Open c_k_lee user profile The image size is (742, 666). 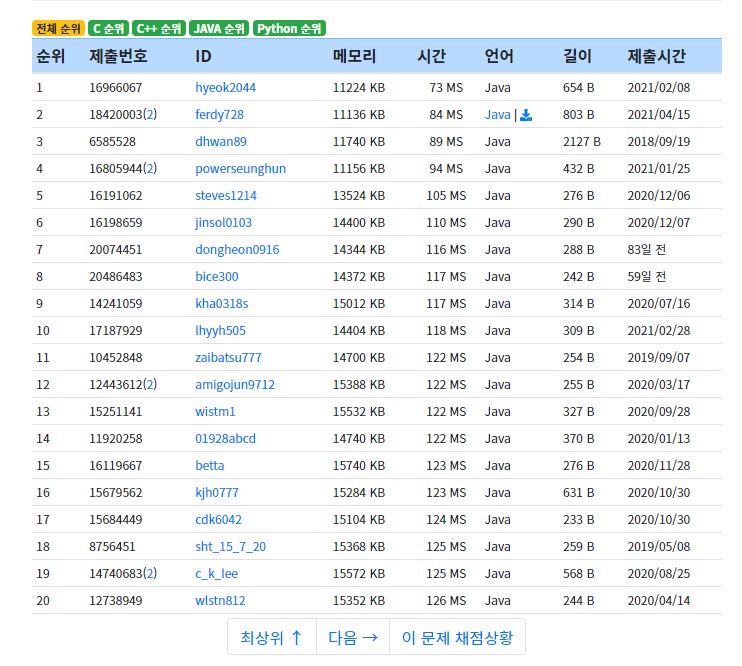pyautogui.click(x=216, y=574)
